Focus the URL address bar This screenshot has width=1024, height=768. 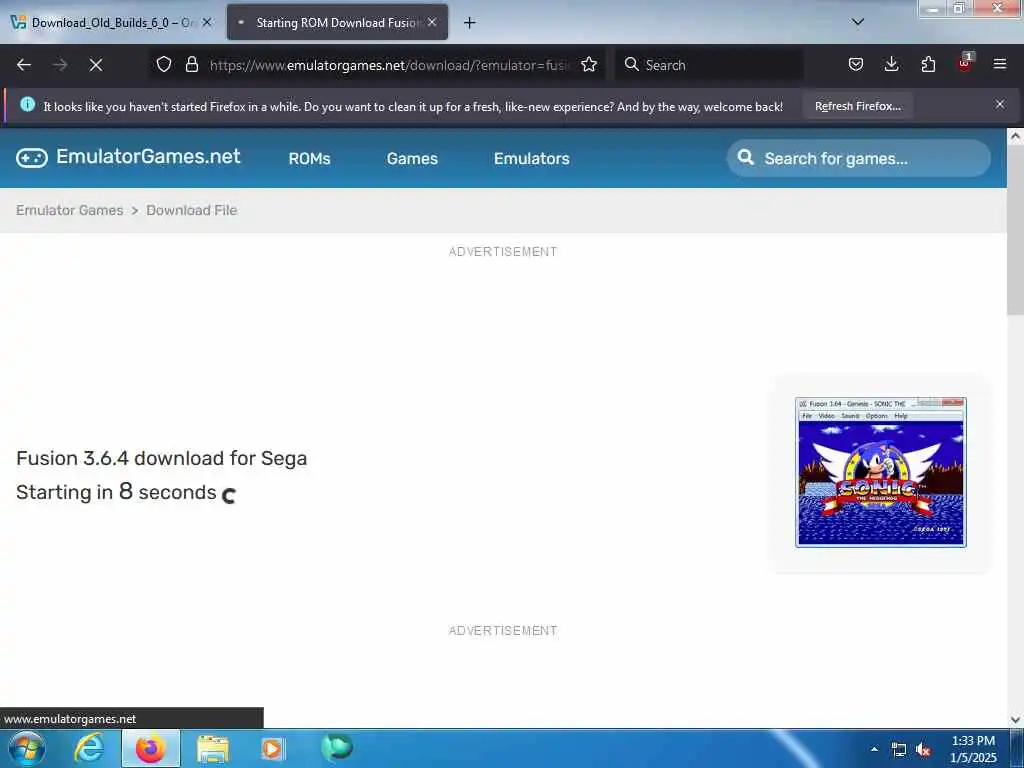pos(389,65)
